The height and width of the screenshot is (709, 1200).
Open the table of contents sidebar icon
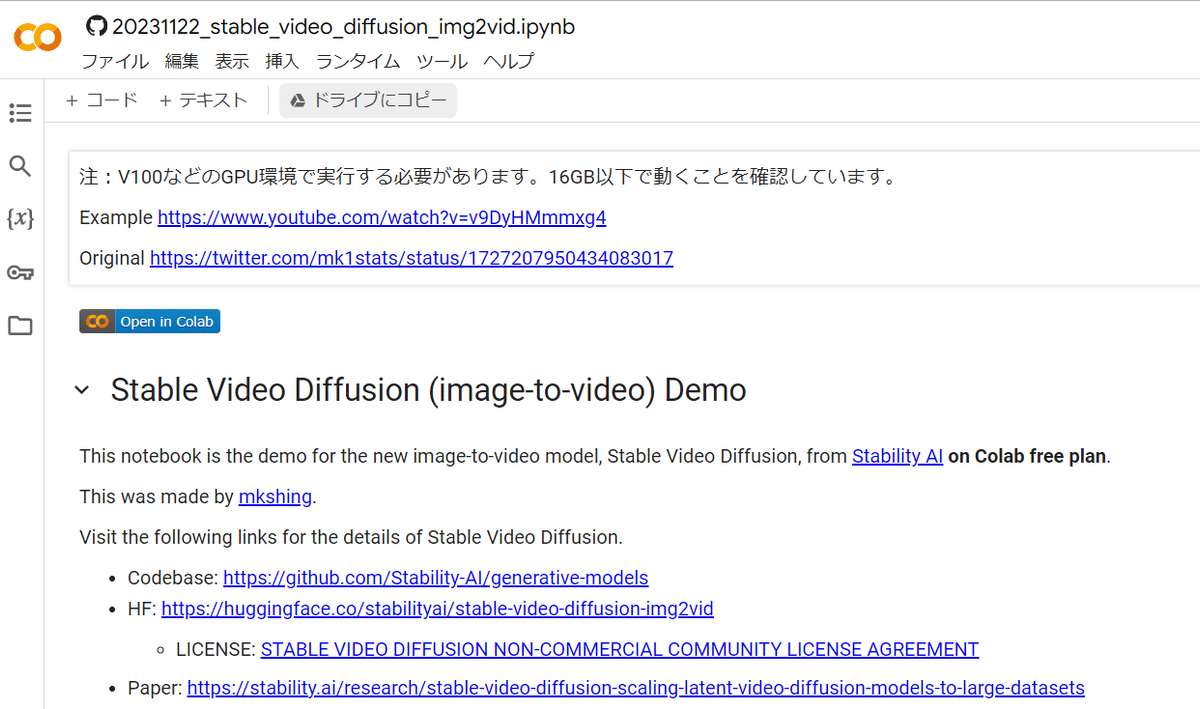(20, 113)
